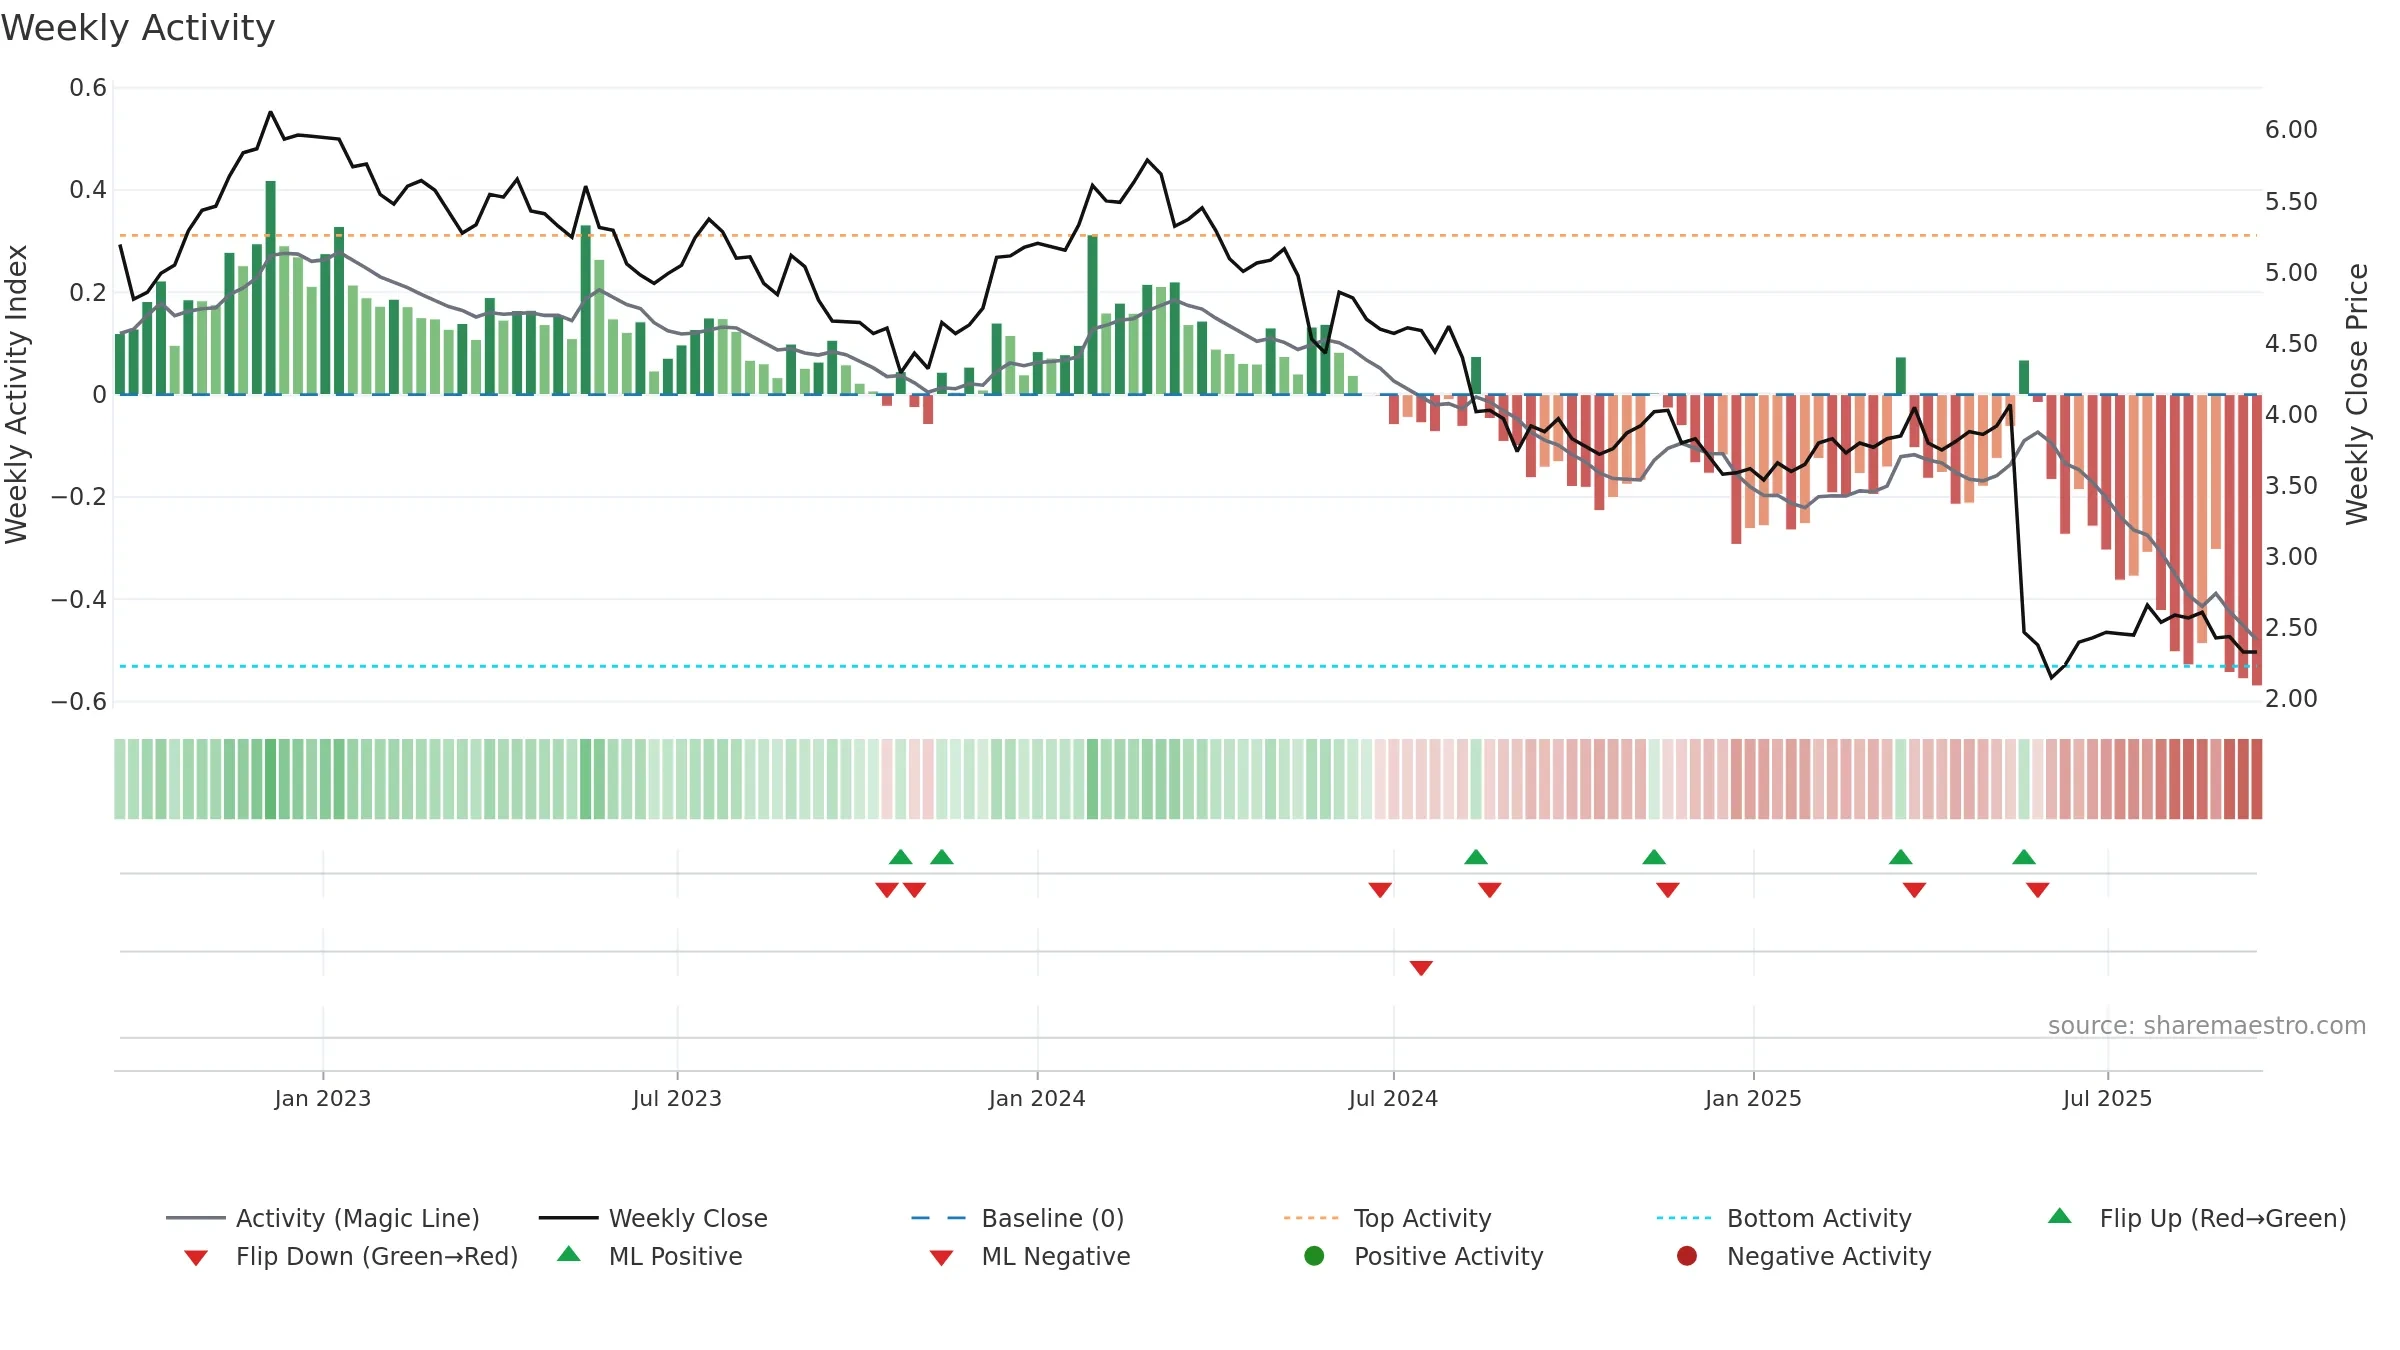This screenshot has width=2400, height=1350.
Task: Click the last green Flip Up marker before Jul 2025
Action: 2024,857
